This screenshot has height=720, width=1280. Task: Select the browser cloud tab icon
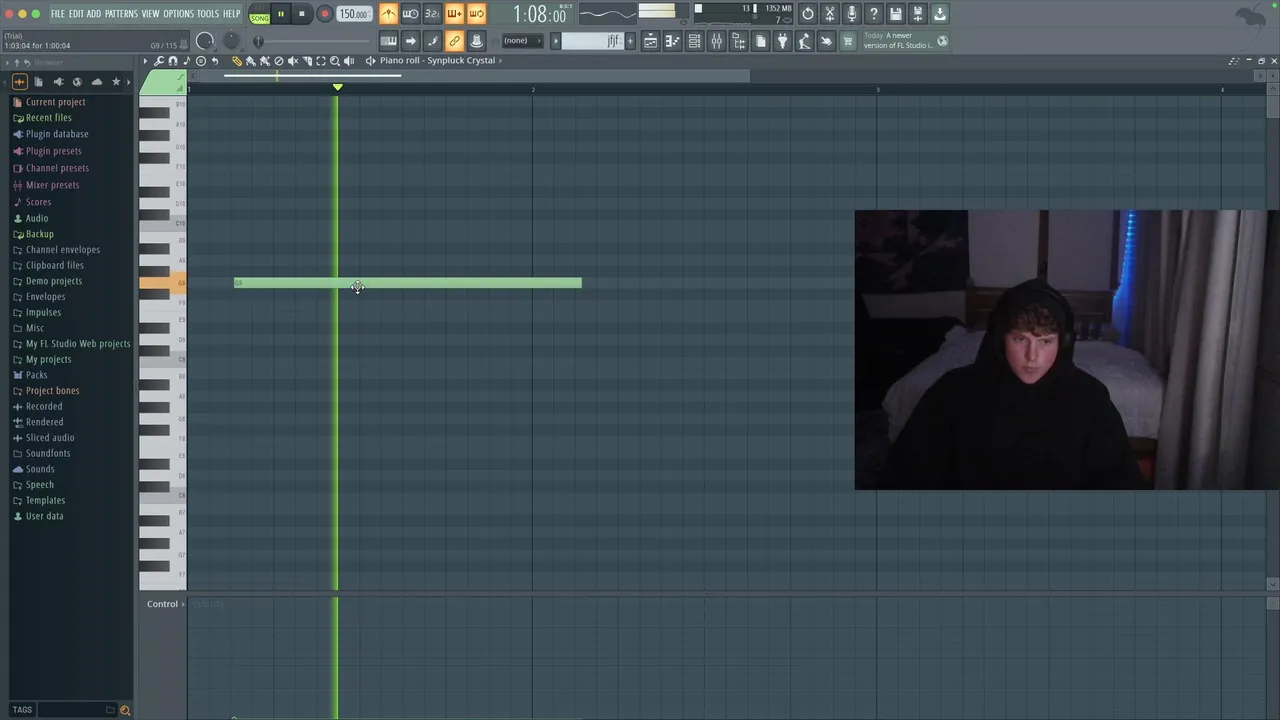pos(97,82)
